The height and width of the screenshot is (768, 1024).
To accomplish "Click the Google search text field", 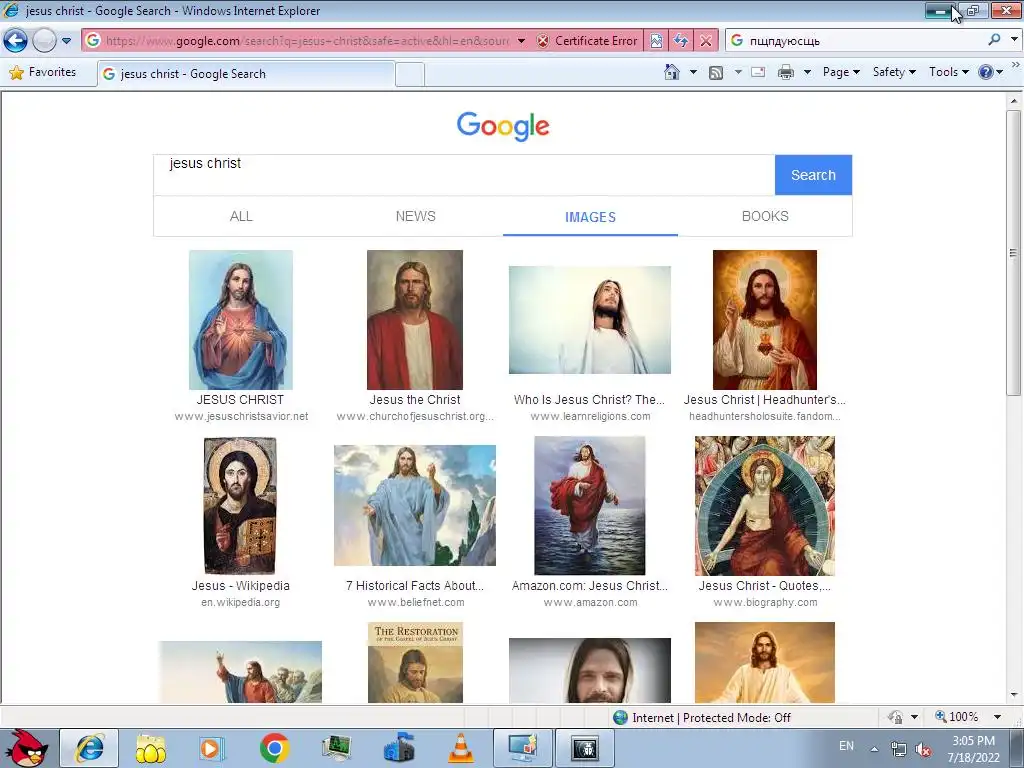I will point(464,175).
